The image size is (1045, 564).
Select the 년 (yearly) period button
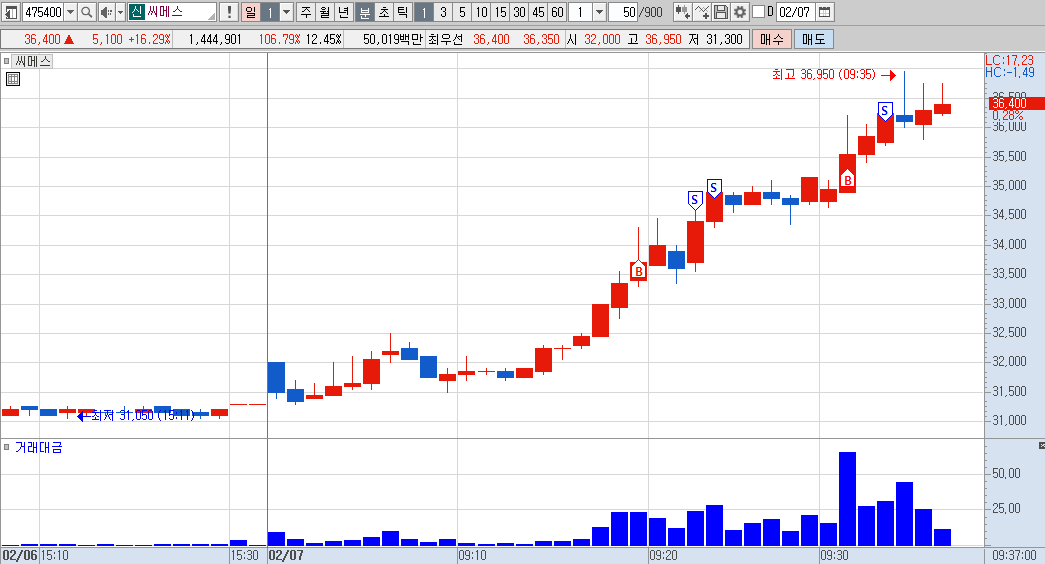(x=344, y=12)
